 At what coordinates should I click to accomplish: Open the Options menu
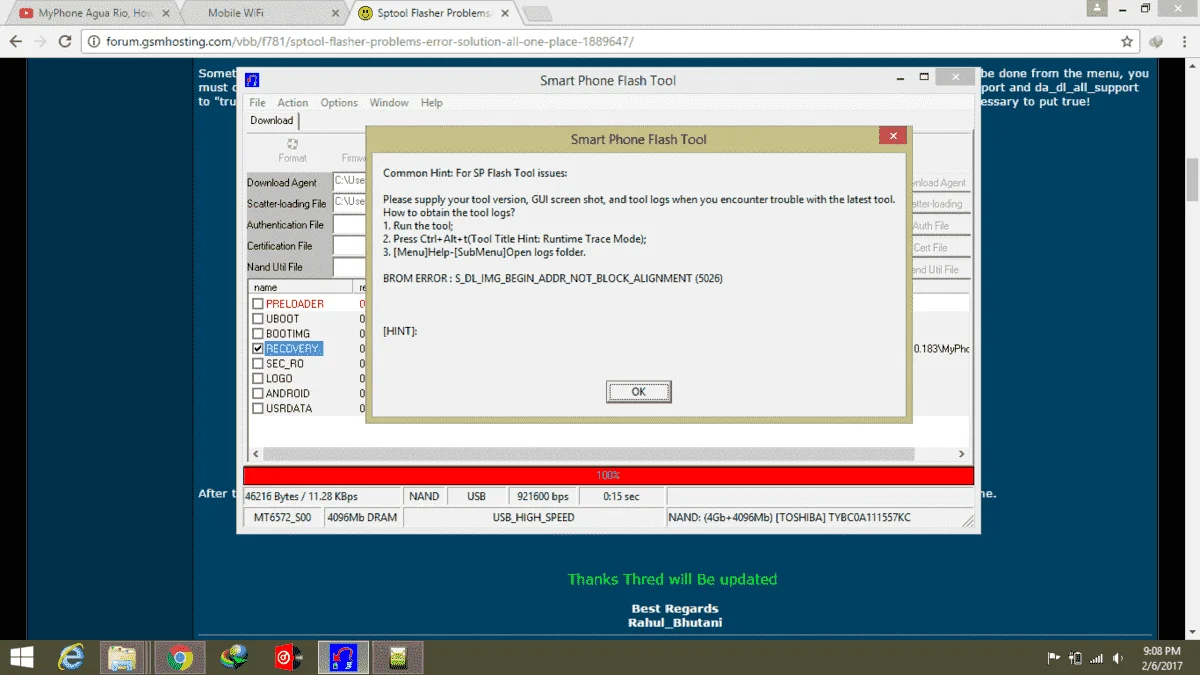click(339, 103)
